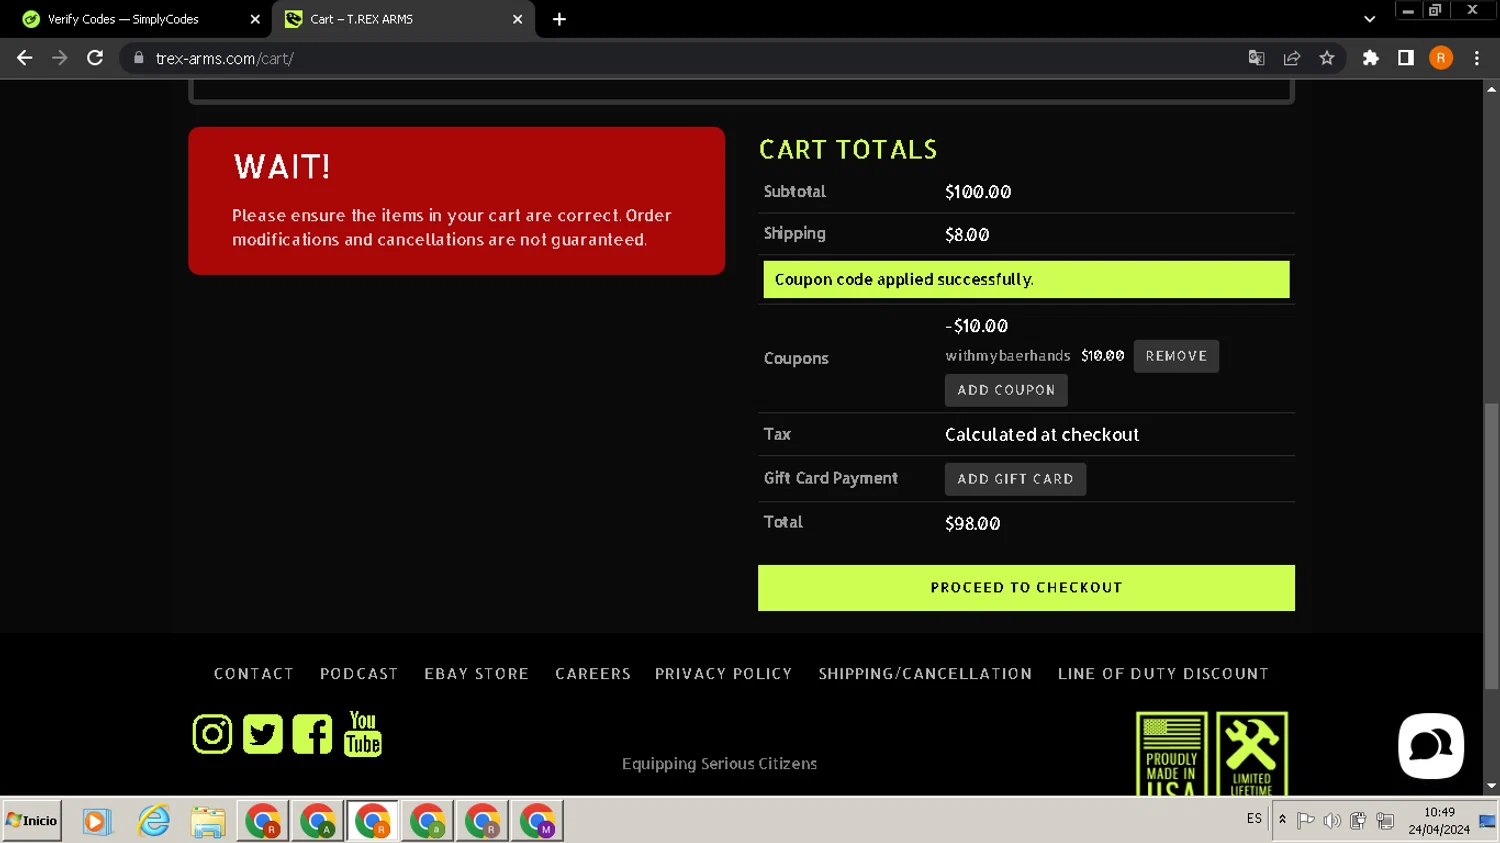Click the coupon name "withmybaerhands"

pos(1008,356)
